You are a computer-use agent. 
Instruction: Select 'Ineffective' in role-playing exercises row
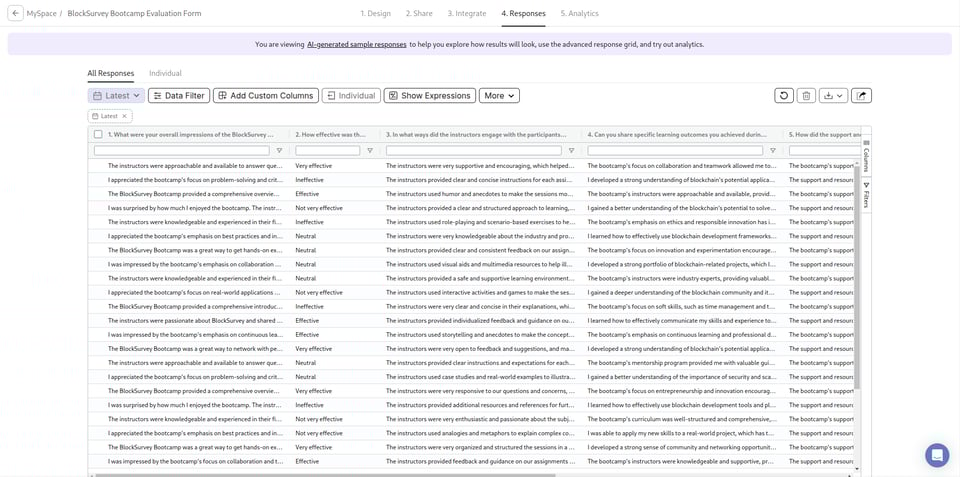[336, 222]
